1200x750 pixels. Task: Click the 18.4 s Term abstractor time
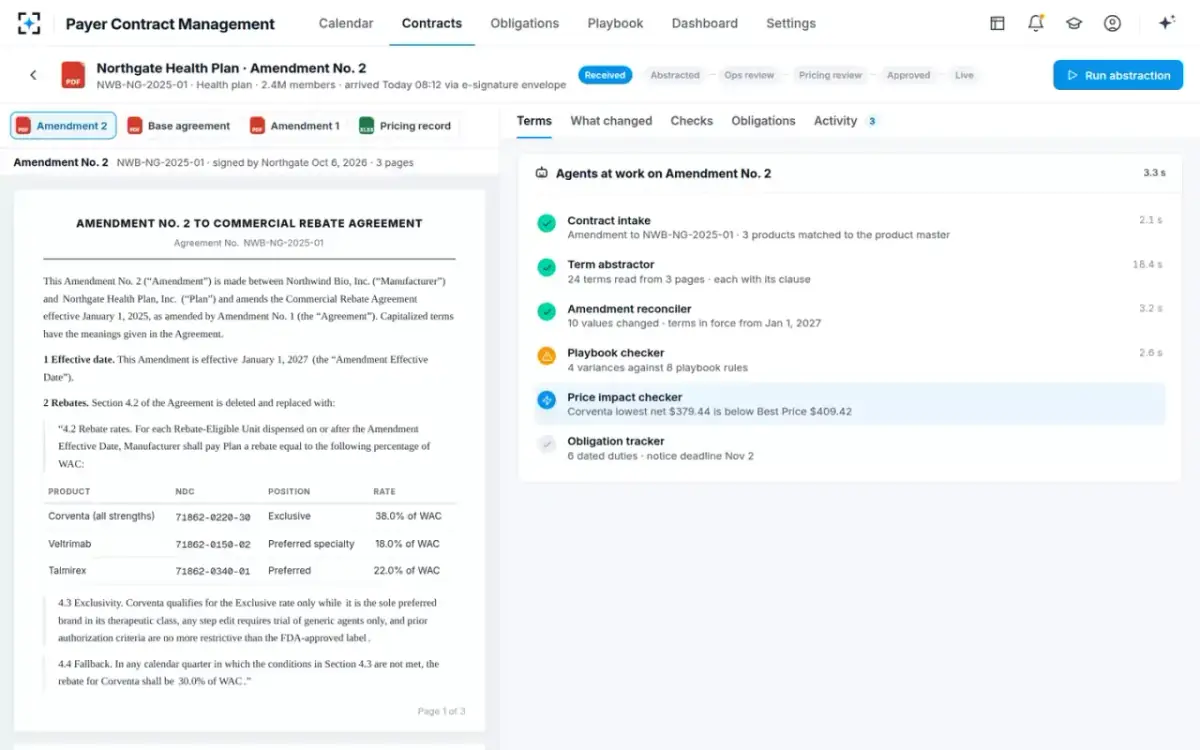(1147, 264)
